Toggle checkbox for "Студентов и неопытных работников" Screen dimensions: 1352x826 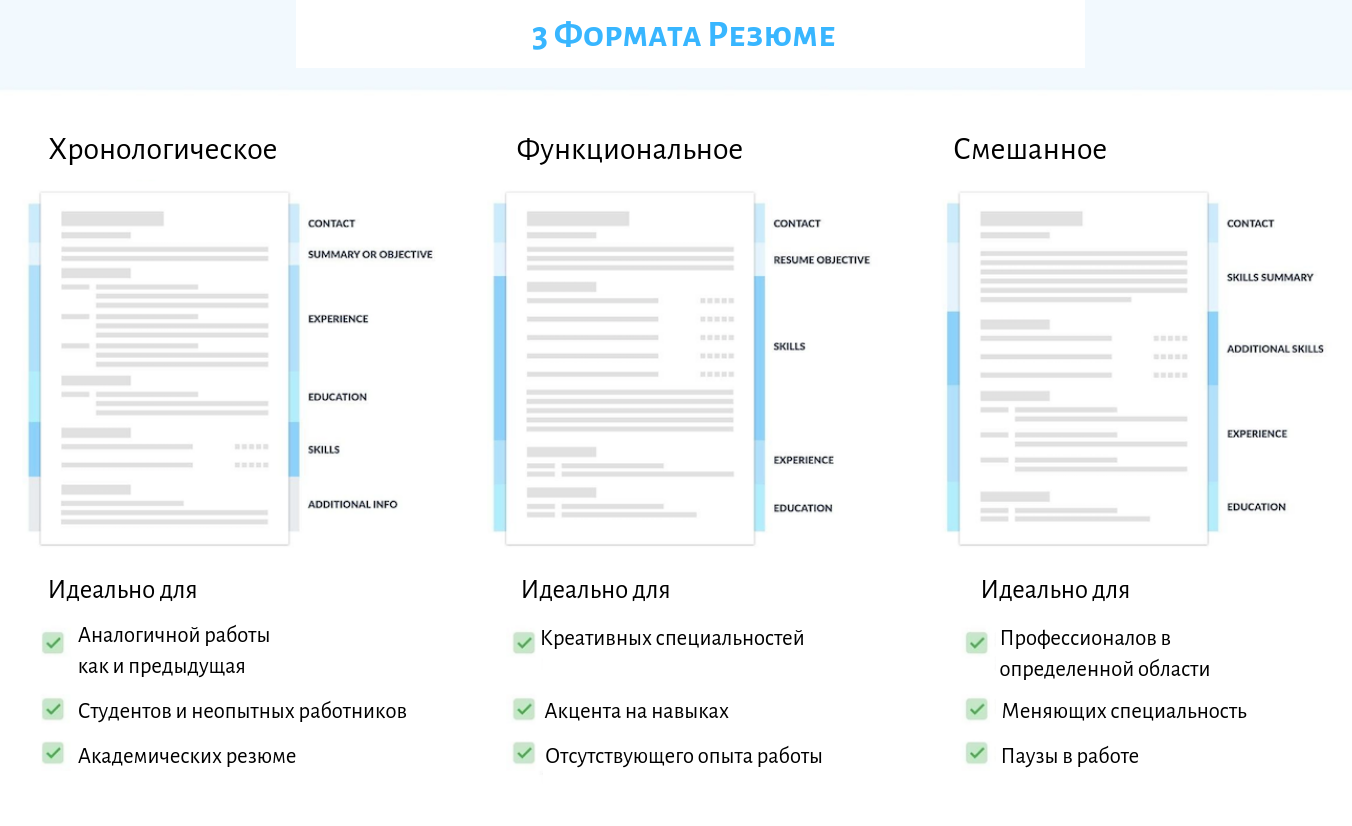(x=53, y=709)
